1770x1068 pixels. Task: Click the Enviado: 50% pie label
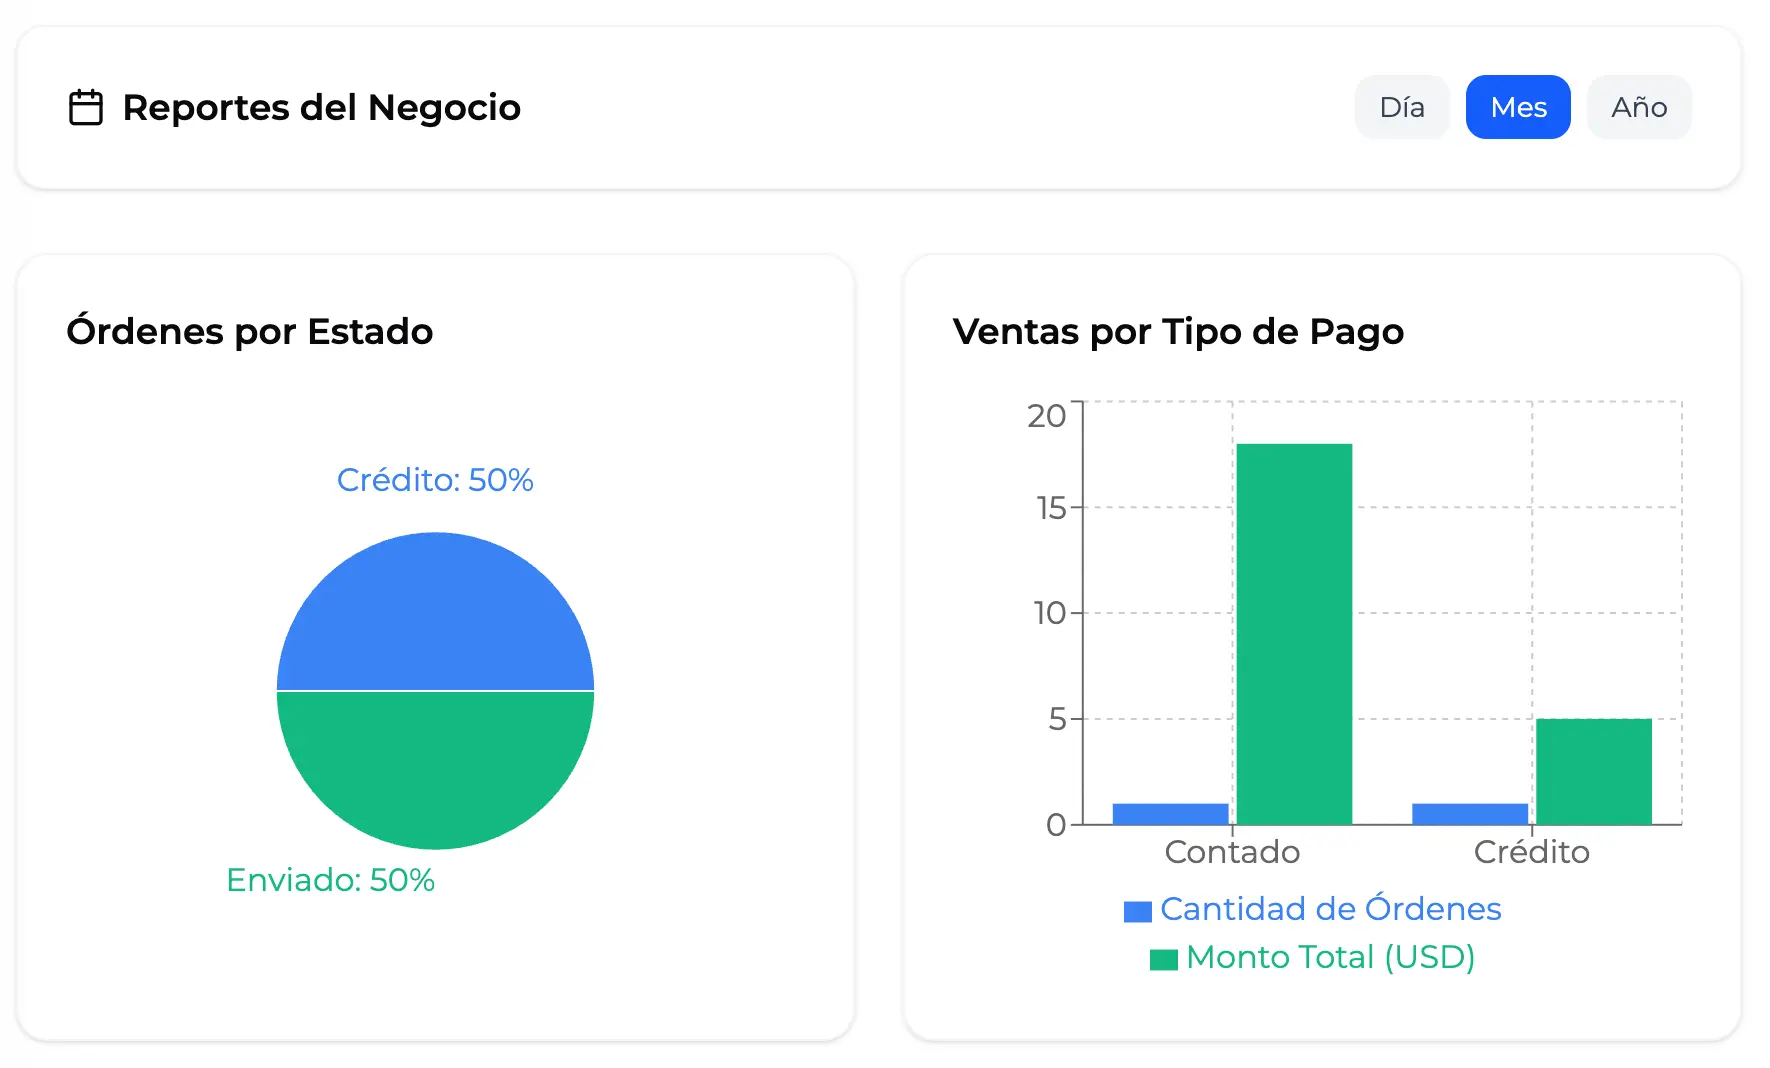pos(330,880)
